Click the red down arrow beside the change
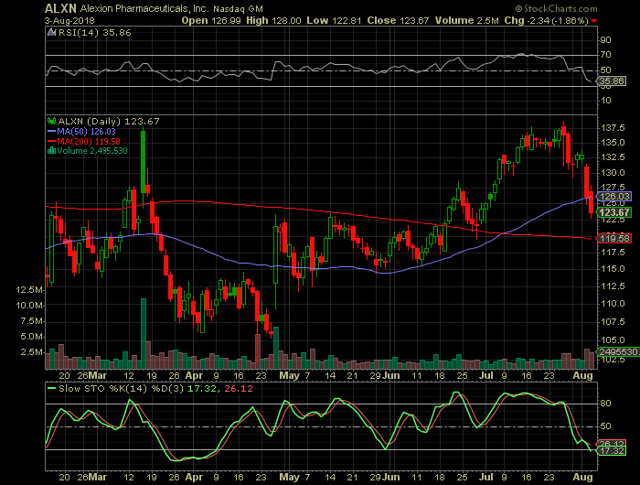The image size is (640, 485). (593, 21)
